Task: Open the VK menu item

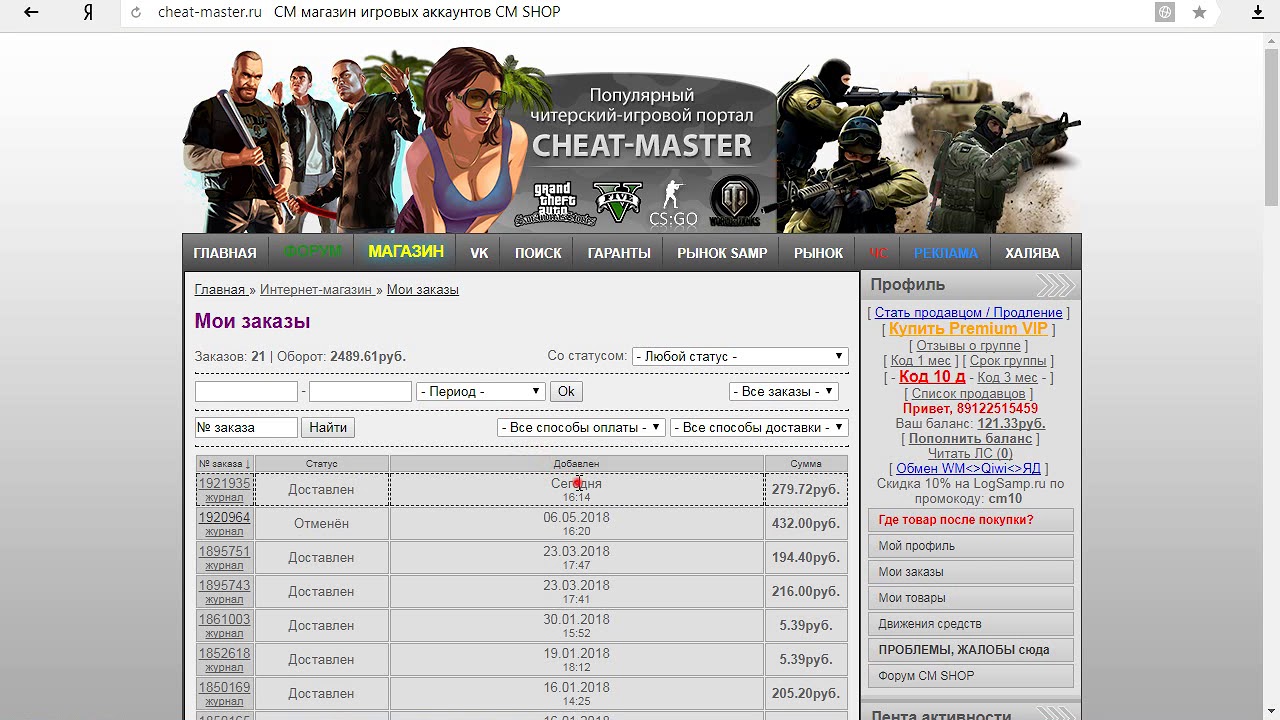Action: click(479, 253)
